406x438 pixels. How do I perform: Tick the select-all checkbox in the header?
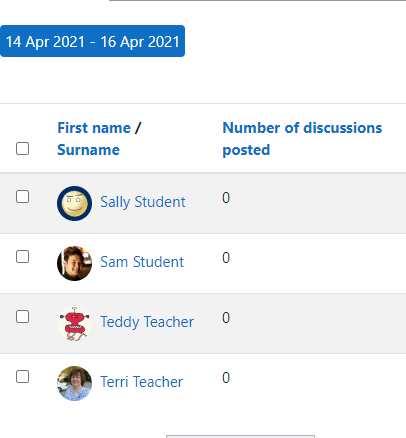pos(22,149)
